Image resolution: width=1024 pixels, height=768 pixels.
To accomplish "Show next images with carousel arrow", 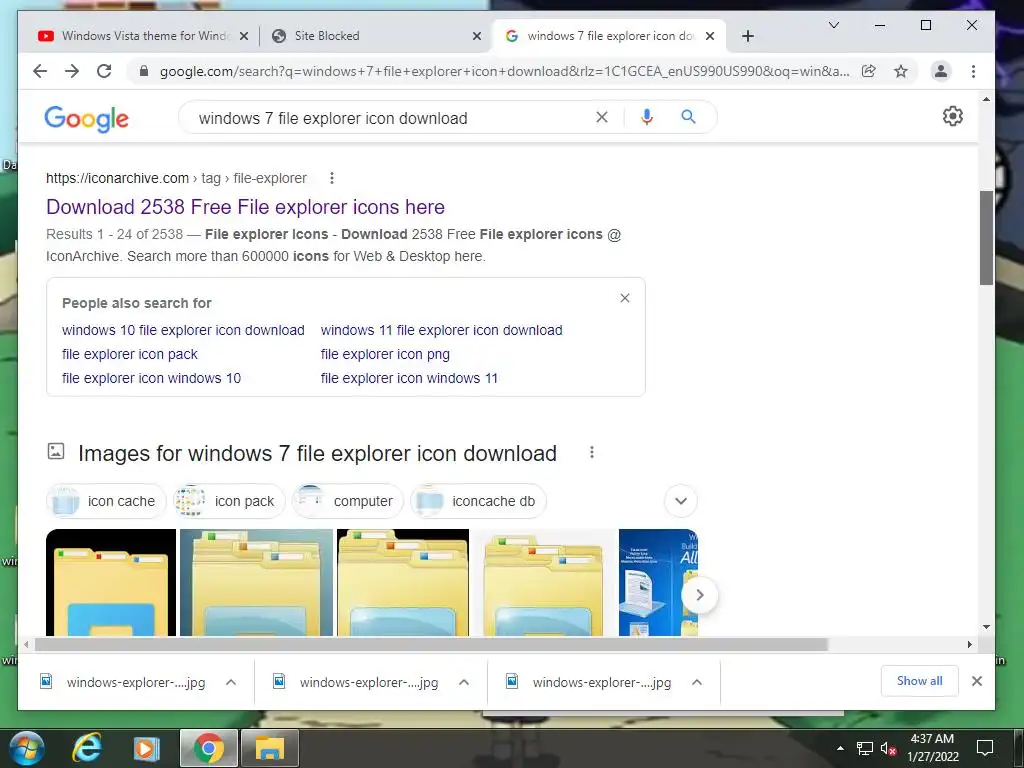I will click(699, 595).
